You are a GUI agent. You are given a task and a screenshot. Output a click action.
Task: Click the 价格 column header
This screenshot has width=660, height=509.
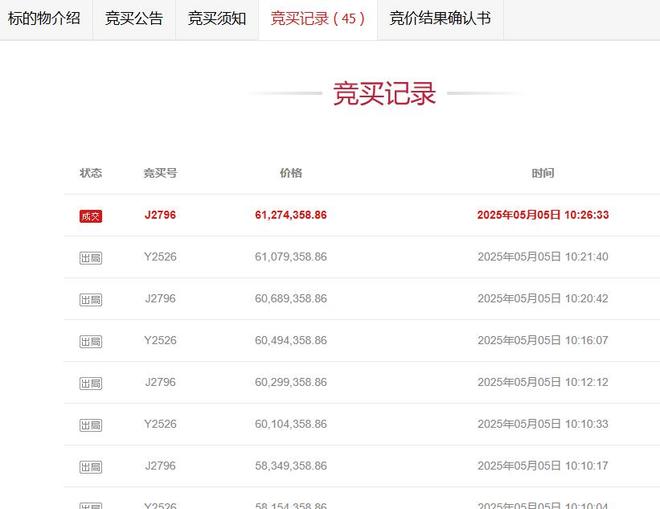point(291,173)
